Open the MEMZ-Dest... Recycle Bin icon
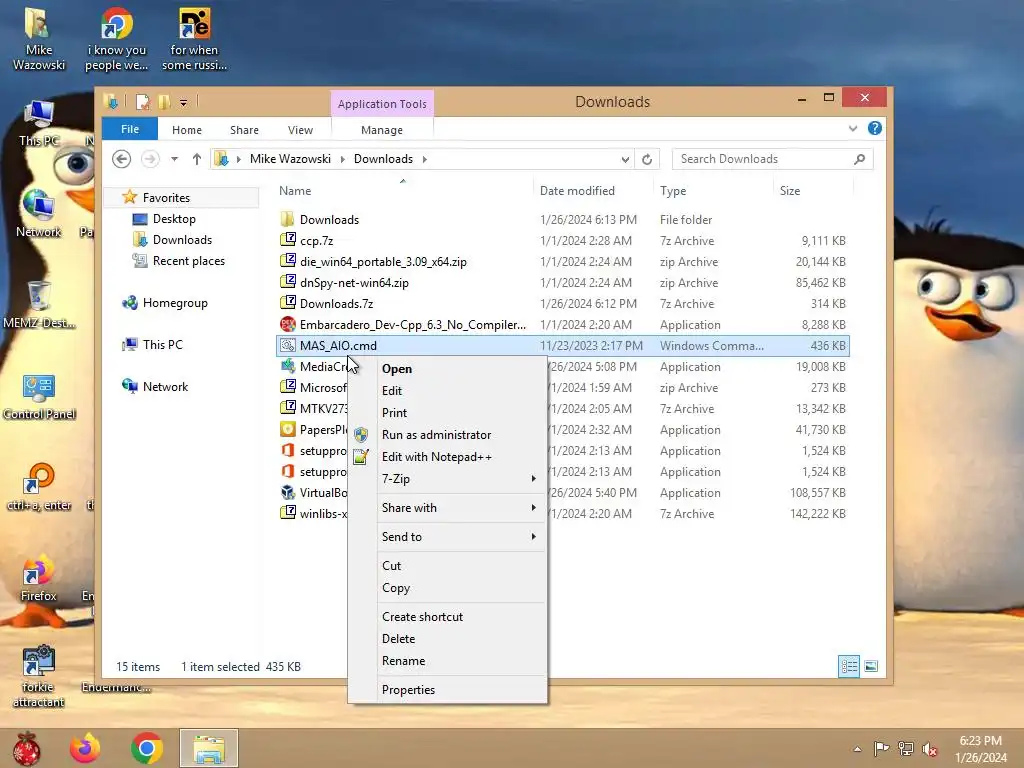The image size is (1024, 768). tap(39, 304)
